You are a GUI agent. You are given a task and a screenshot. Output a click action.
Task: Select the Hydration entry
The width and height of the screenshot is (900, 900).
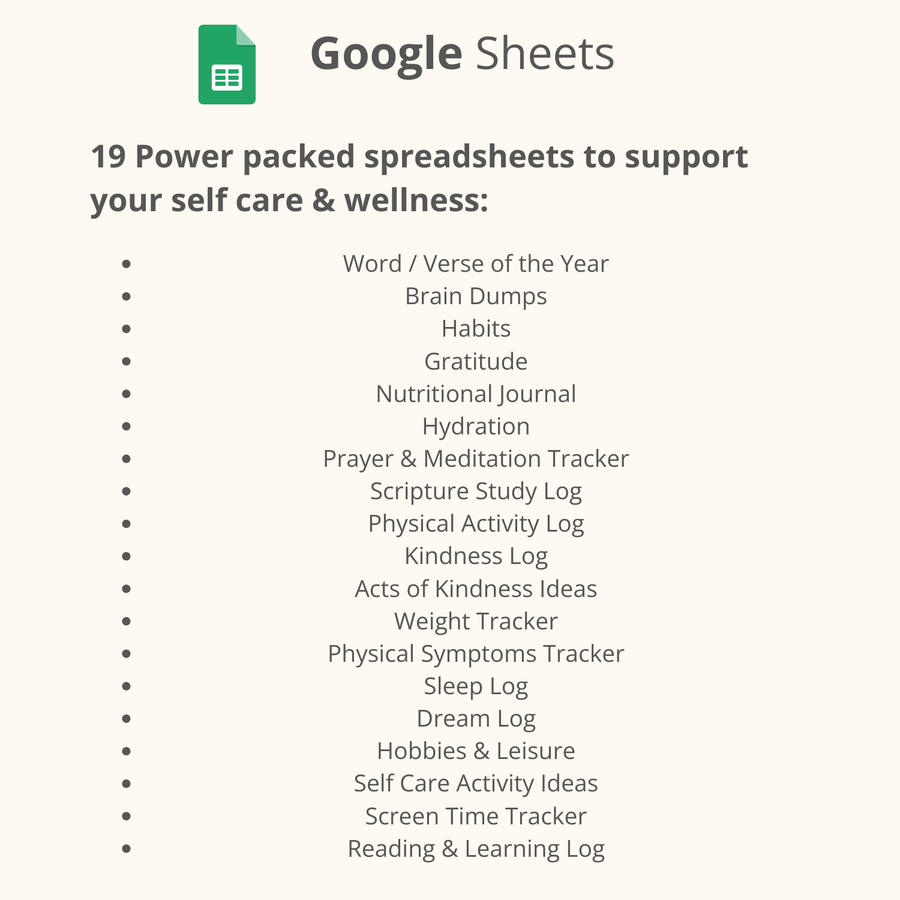tap(475, 427)
